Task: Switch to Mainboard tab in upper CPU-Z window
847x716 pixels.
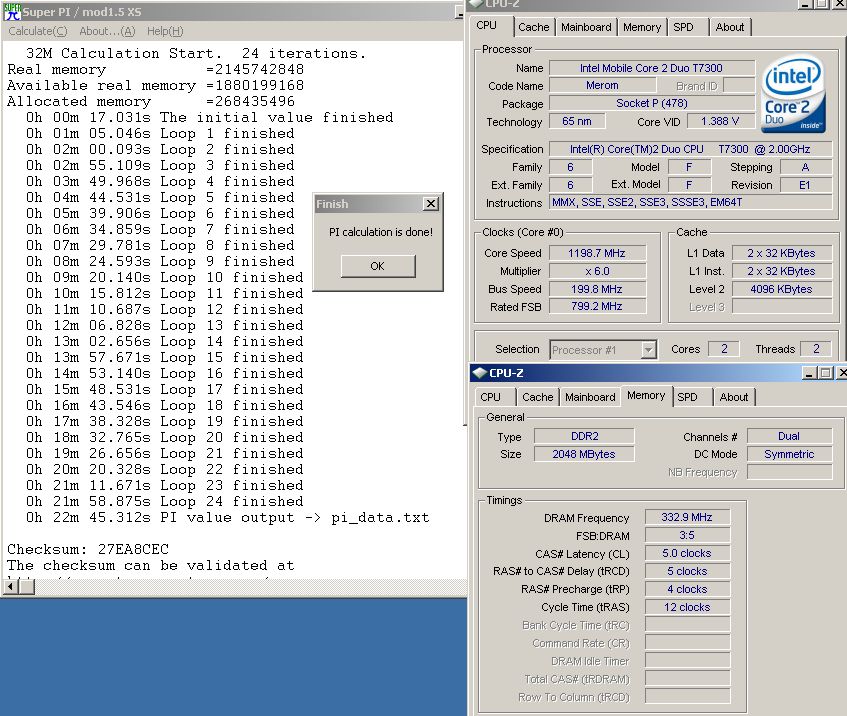Action: tap(586, 27)
